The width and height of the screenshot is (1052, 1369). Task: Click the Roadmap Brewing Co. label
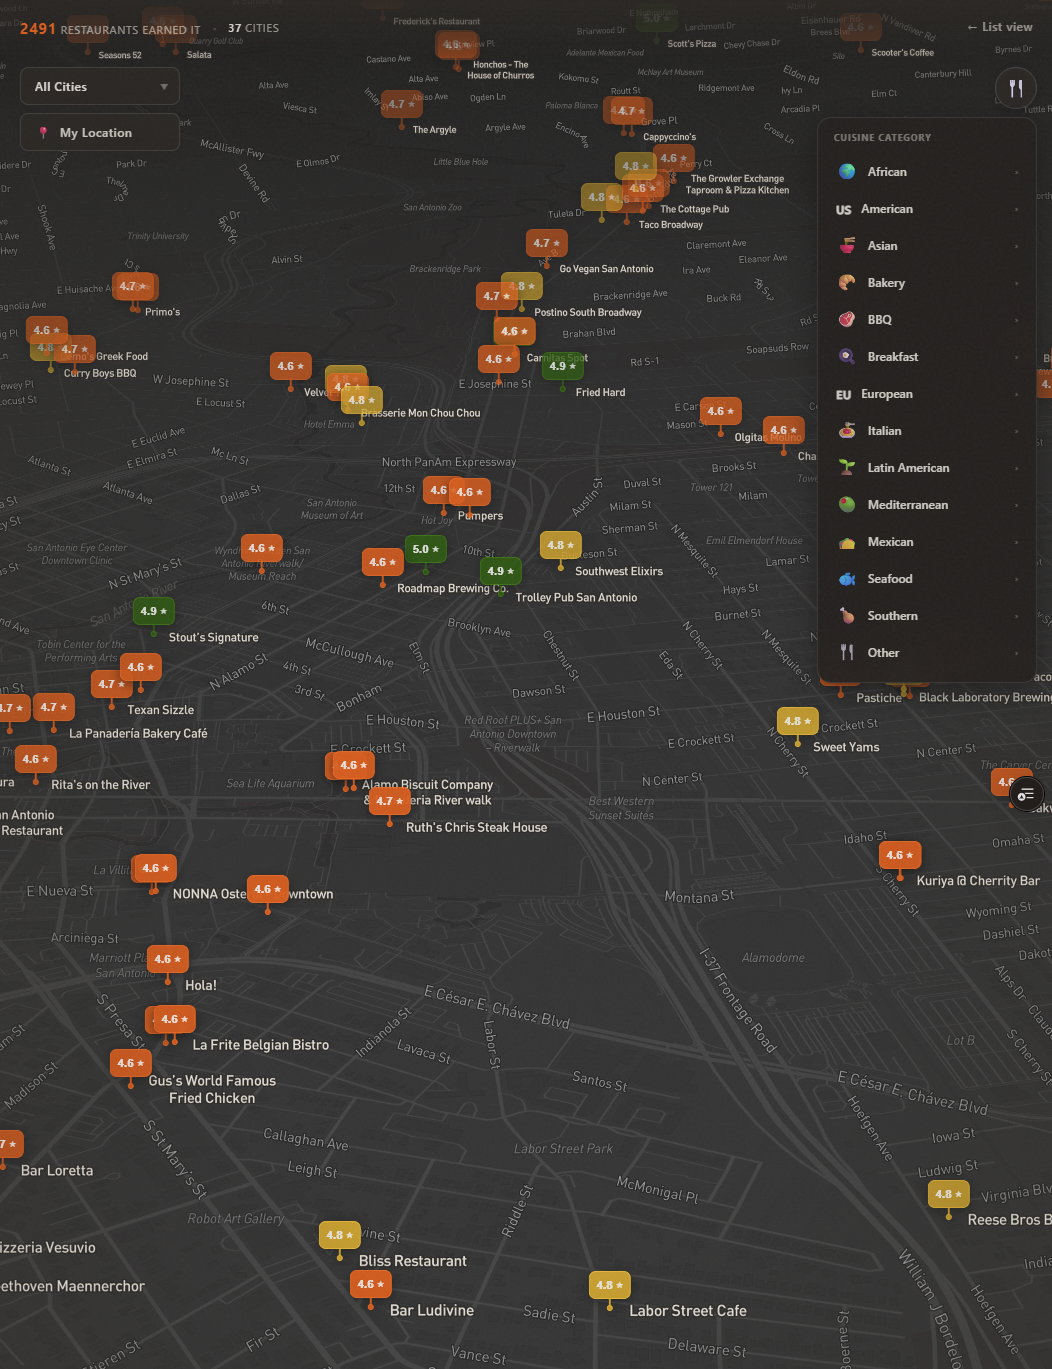453,588
